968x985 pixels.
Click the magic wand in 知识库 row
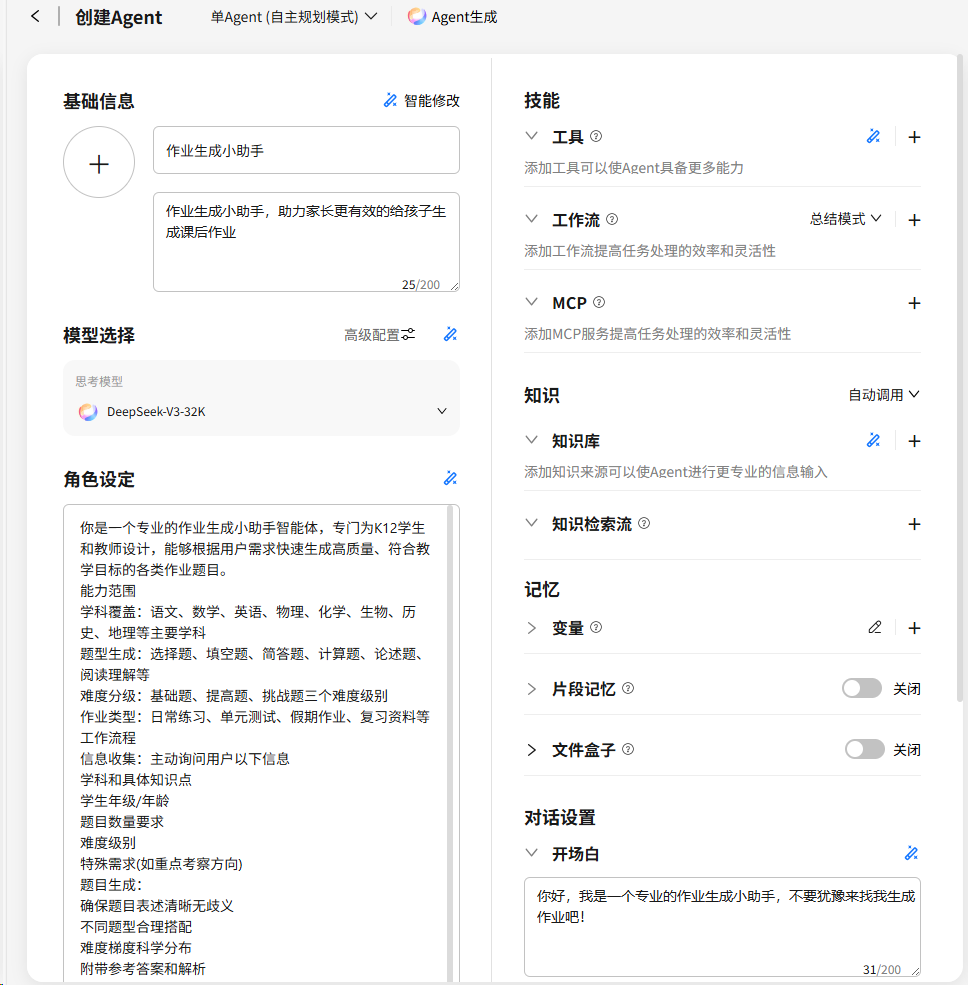(873, 440)
